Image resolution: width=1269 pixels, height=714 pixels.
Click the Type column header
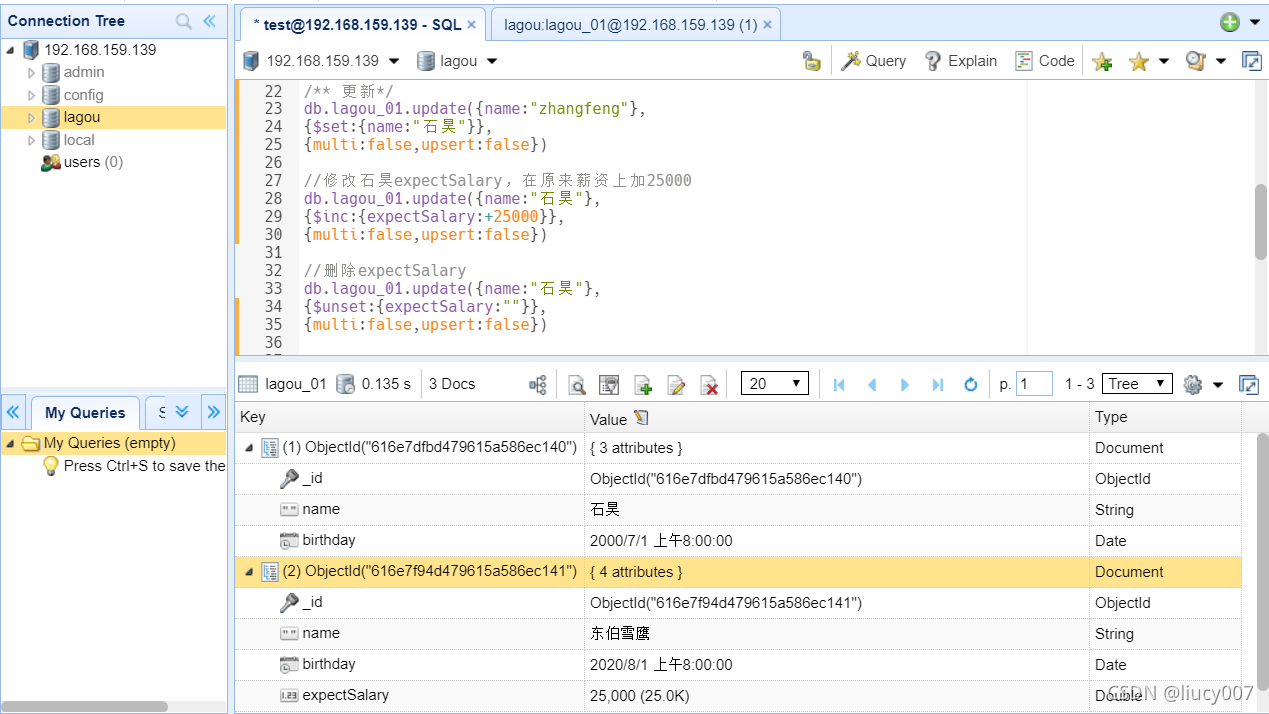1166,418
